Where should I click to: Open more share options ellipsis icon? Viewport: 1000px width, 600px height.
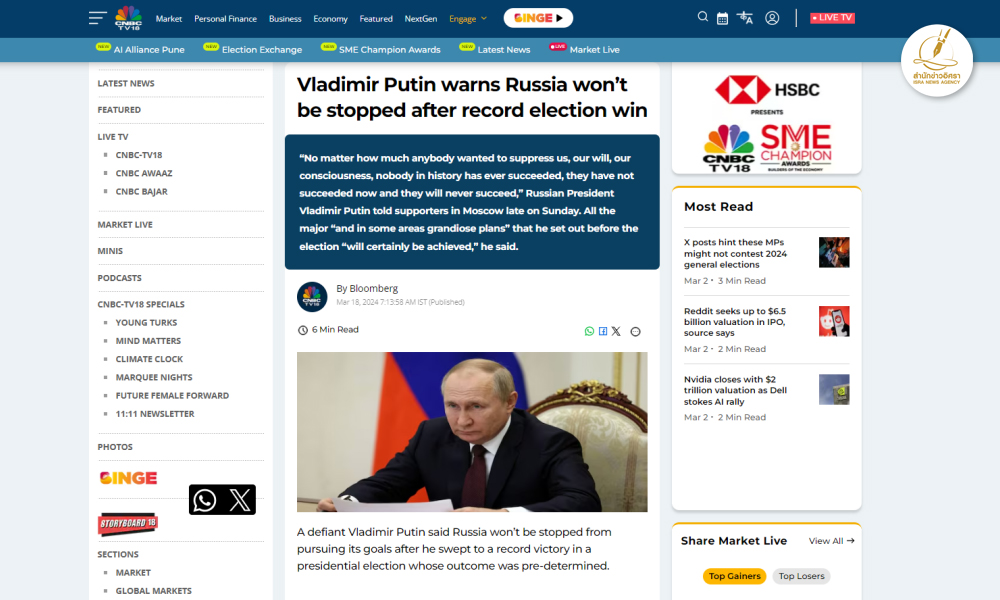pyautogui.click(x=635, y=332)
